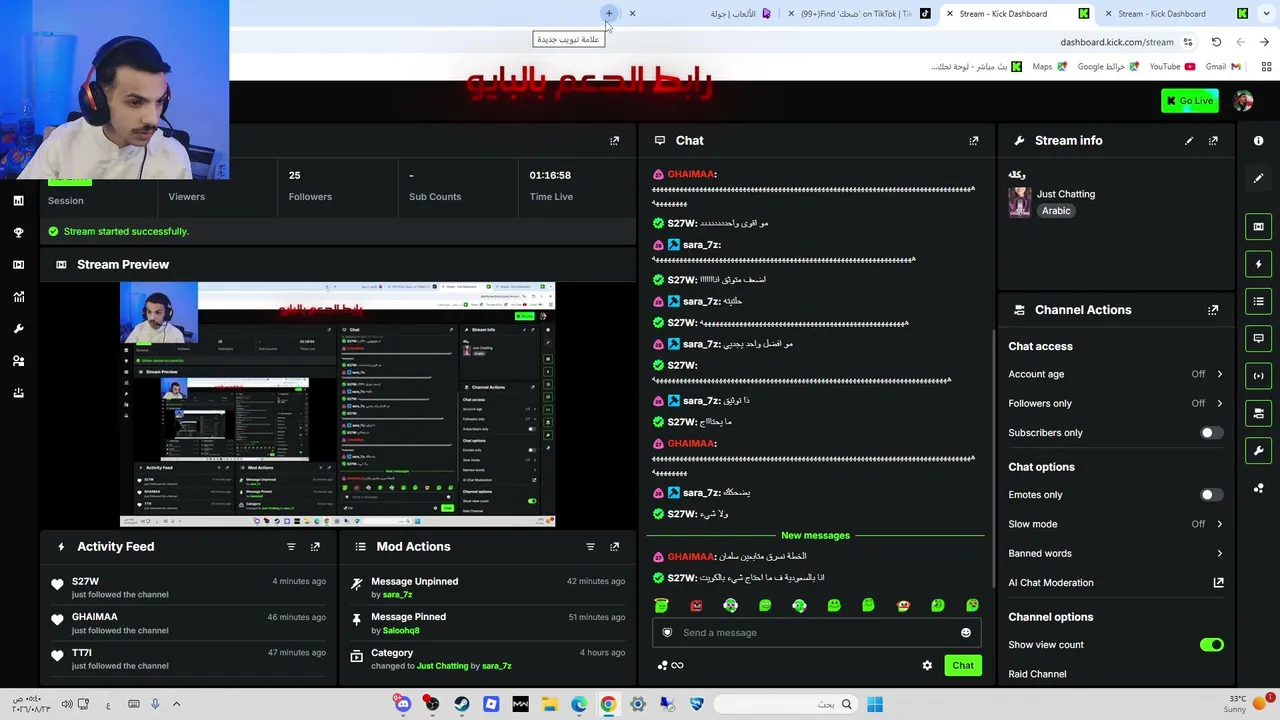
Task: Pop out the Channel Actions panel
Action: pos(1213,310)
